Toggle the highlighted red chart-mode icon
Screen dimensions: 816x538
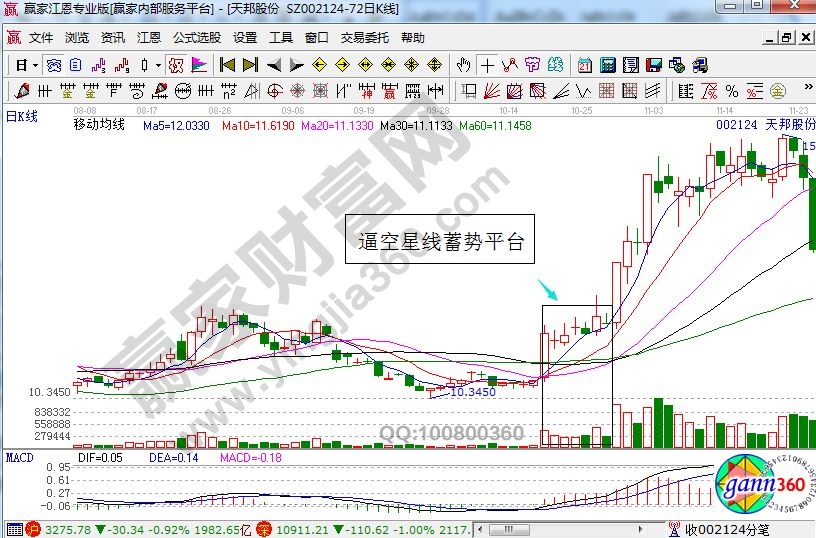[175, 65]
